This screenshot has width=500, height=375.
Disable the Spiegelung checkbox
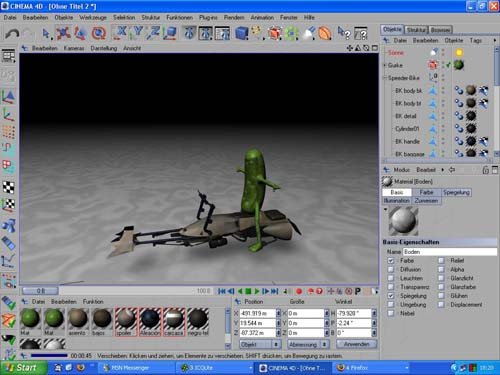point(391,296)
